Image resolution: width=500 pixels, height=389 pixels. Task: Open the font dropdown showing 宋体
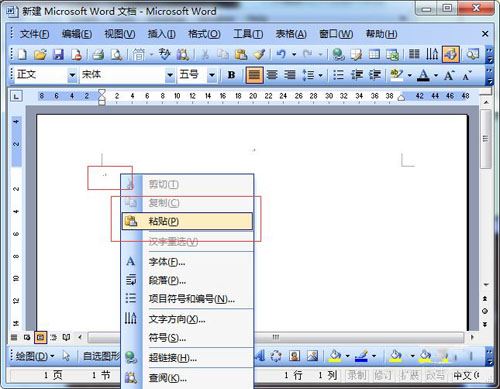point(170,75)
